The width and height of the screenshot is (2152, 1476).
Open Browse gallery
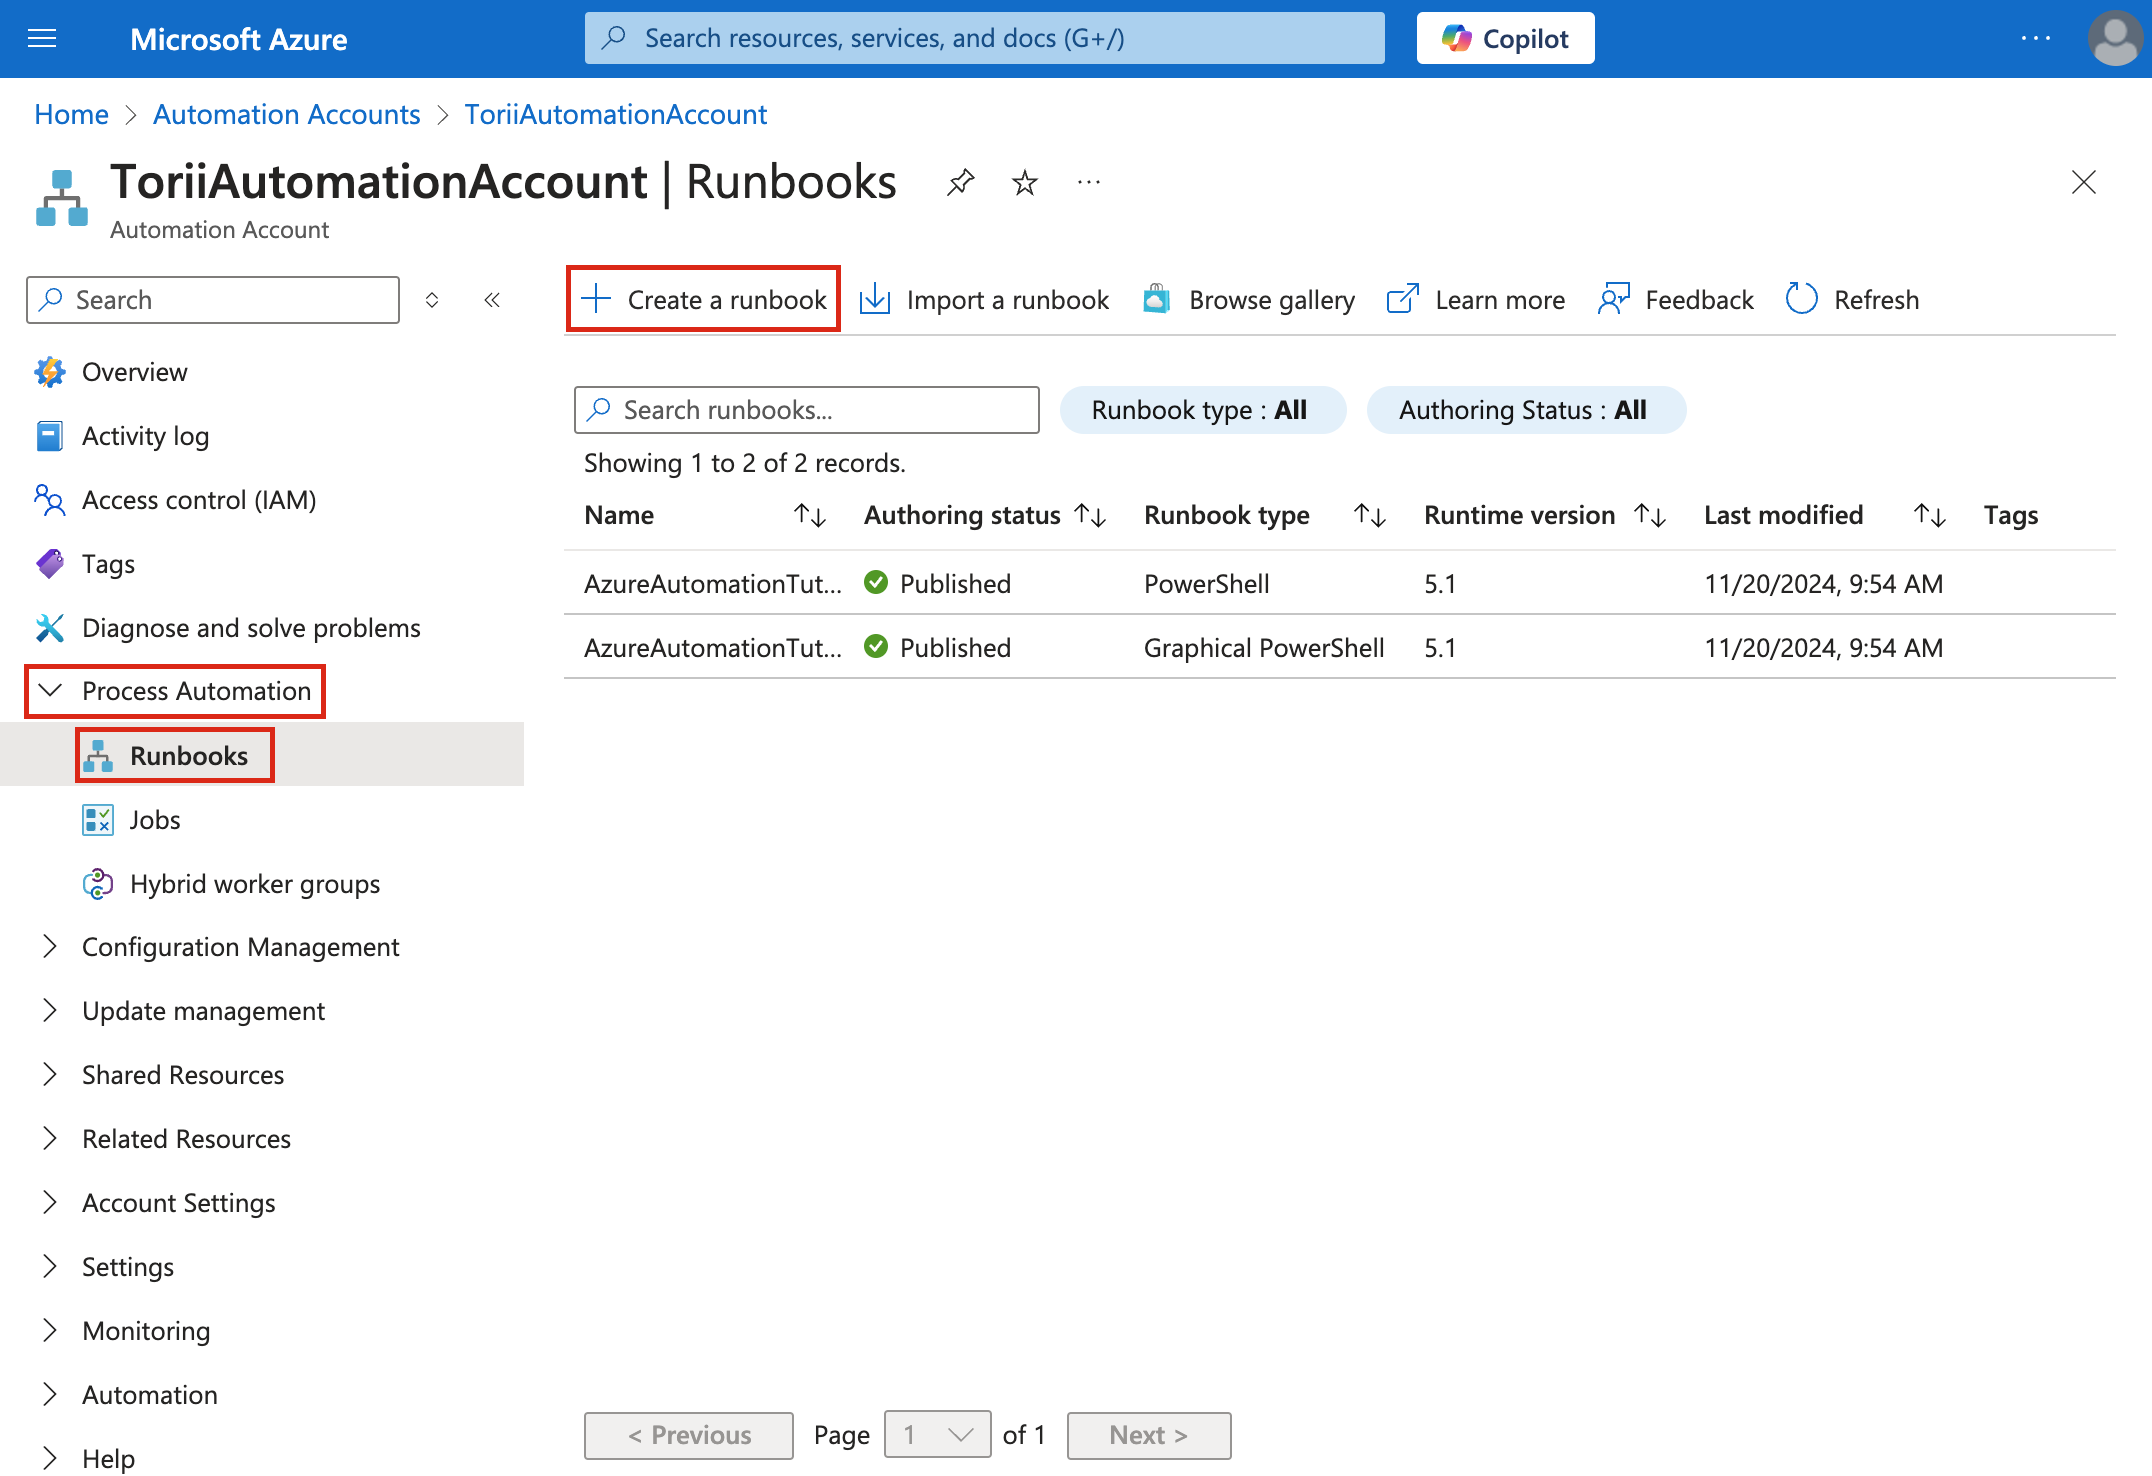[x=1248, y=299]
